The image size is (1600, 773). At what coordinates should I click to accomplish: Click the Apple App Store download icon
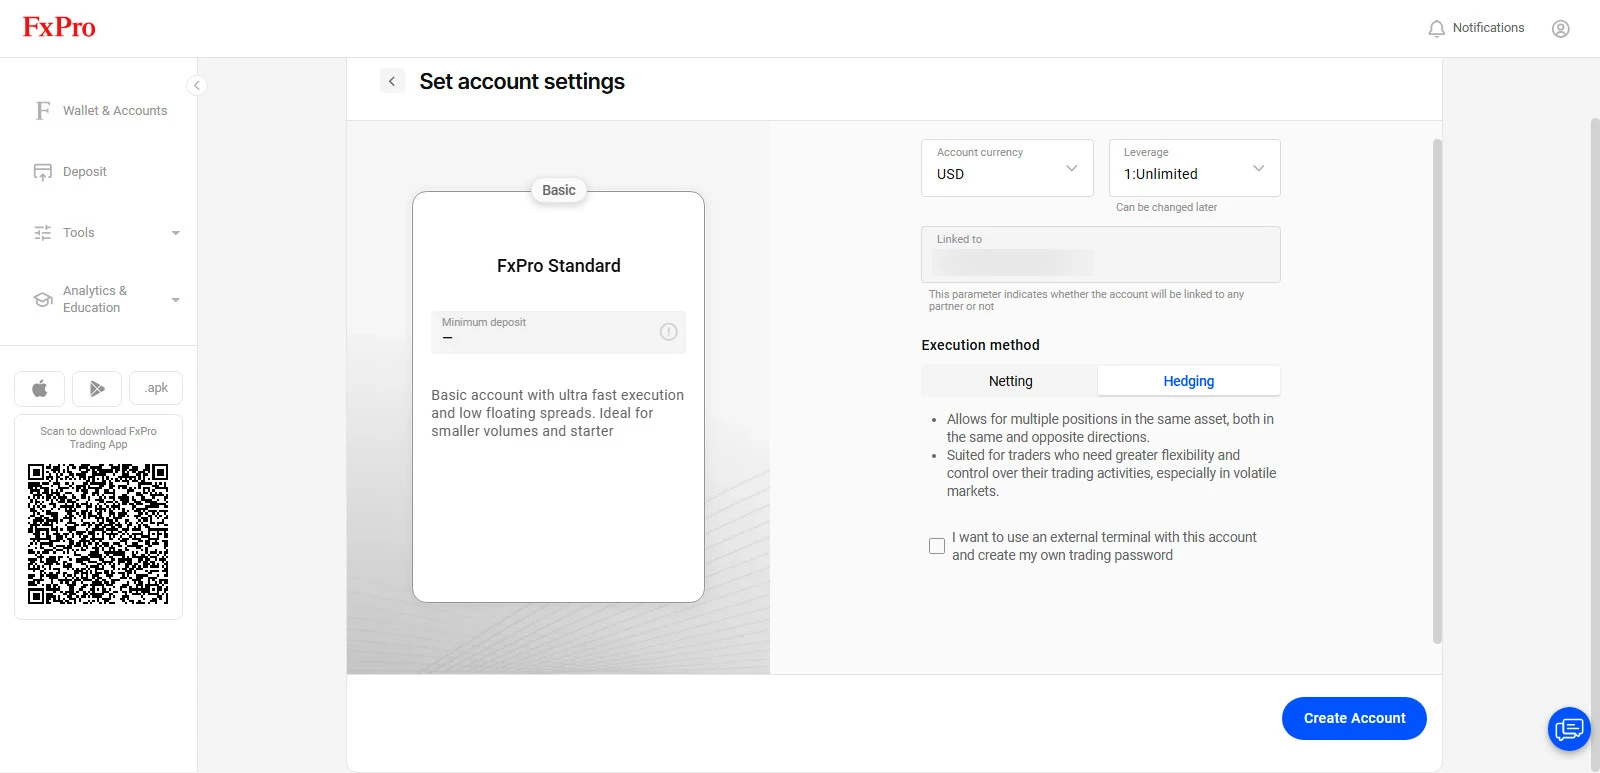[40, 388]
